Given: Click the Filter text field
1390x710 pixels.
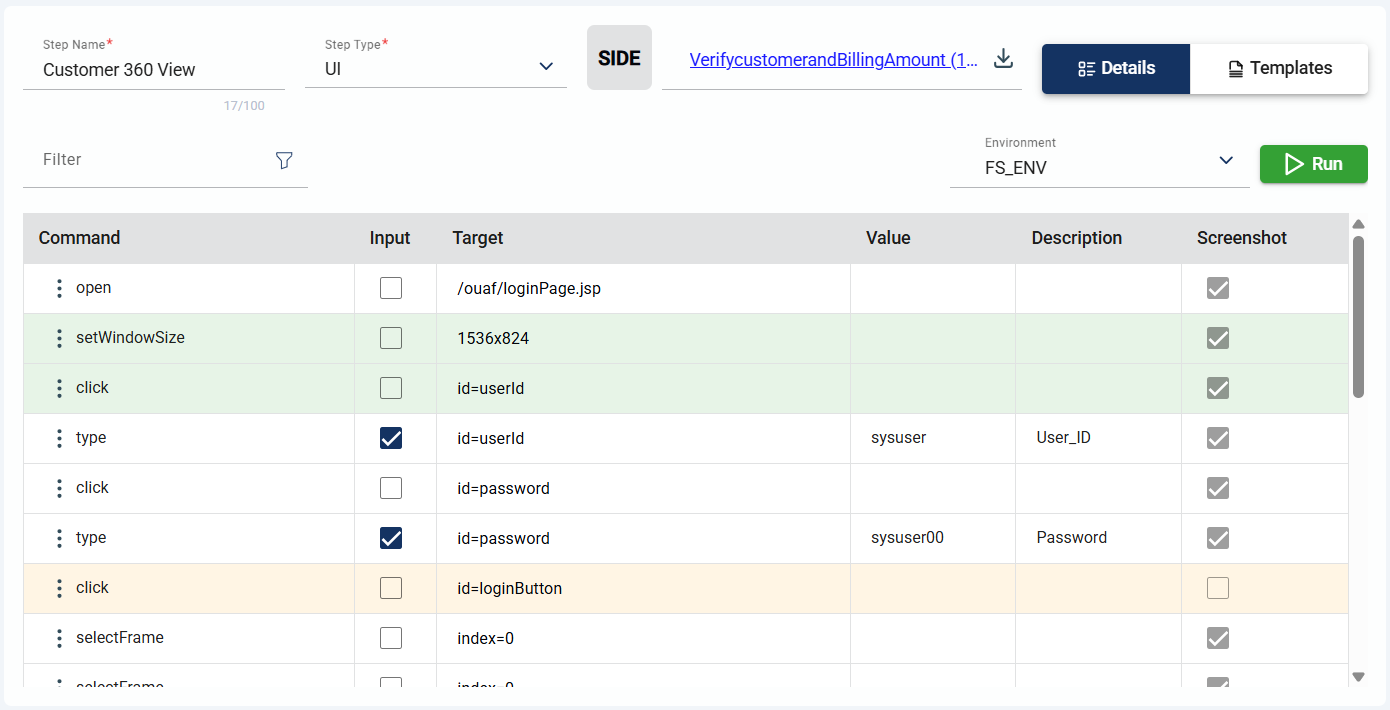Looking at the screenshot, I should pyautogui.click(x=150, y=160).
